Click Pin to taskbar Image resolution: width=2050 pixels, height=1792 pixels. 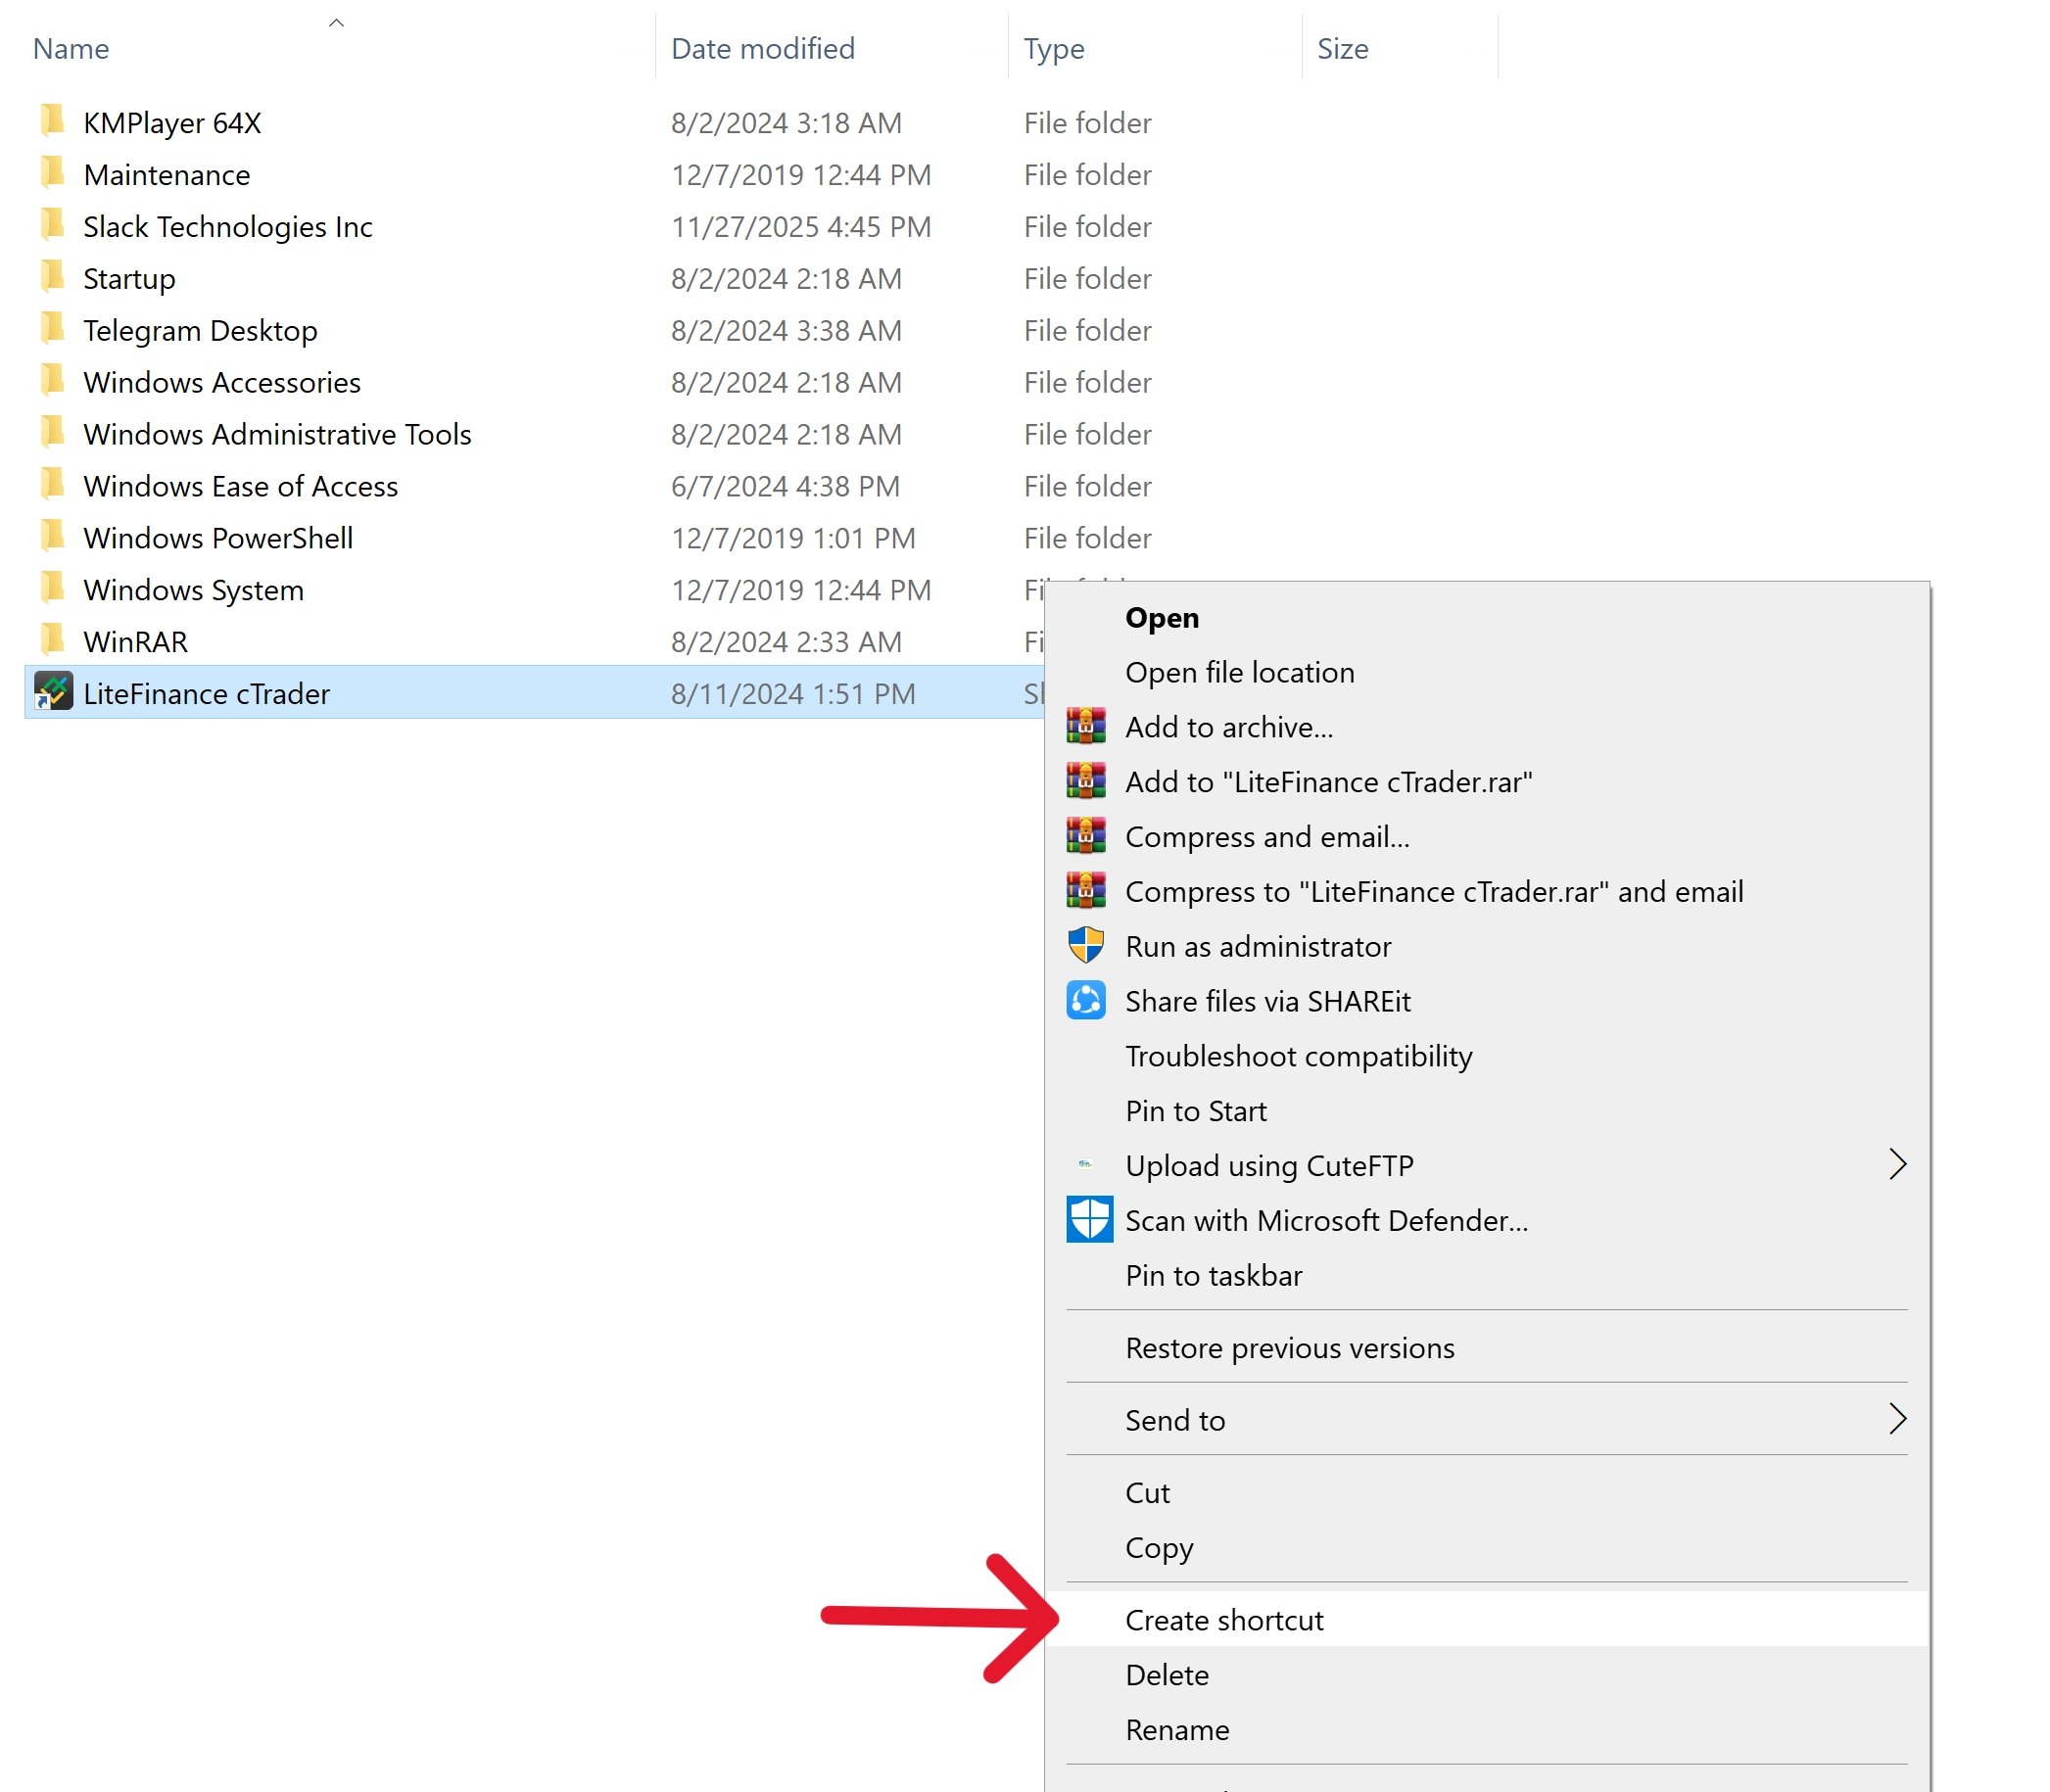tap(1213, 1275)
